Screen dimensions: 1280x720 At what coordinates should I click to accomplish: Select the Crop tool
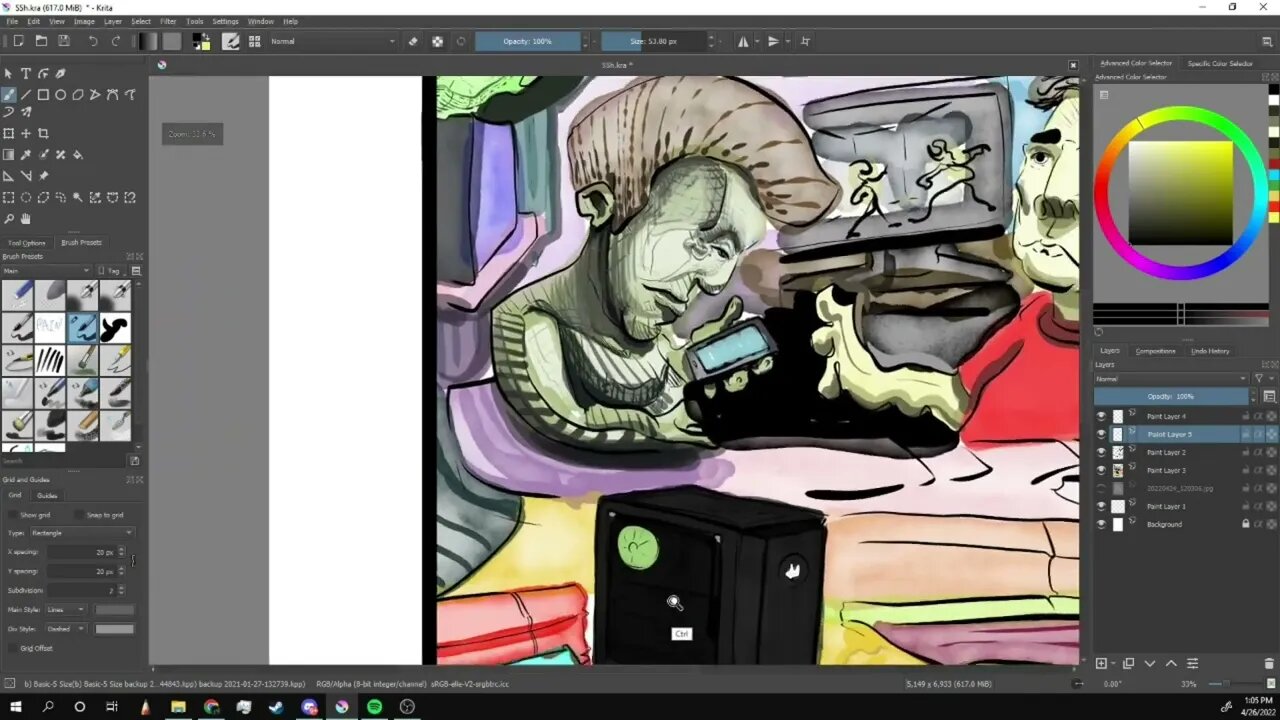coord(43,133)
